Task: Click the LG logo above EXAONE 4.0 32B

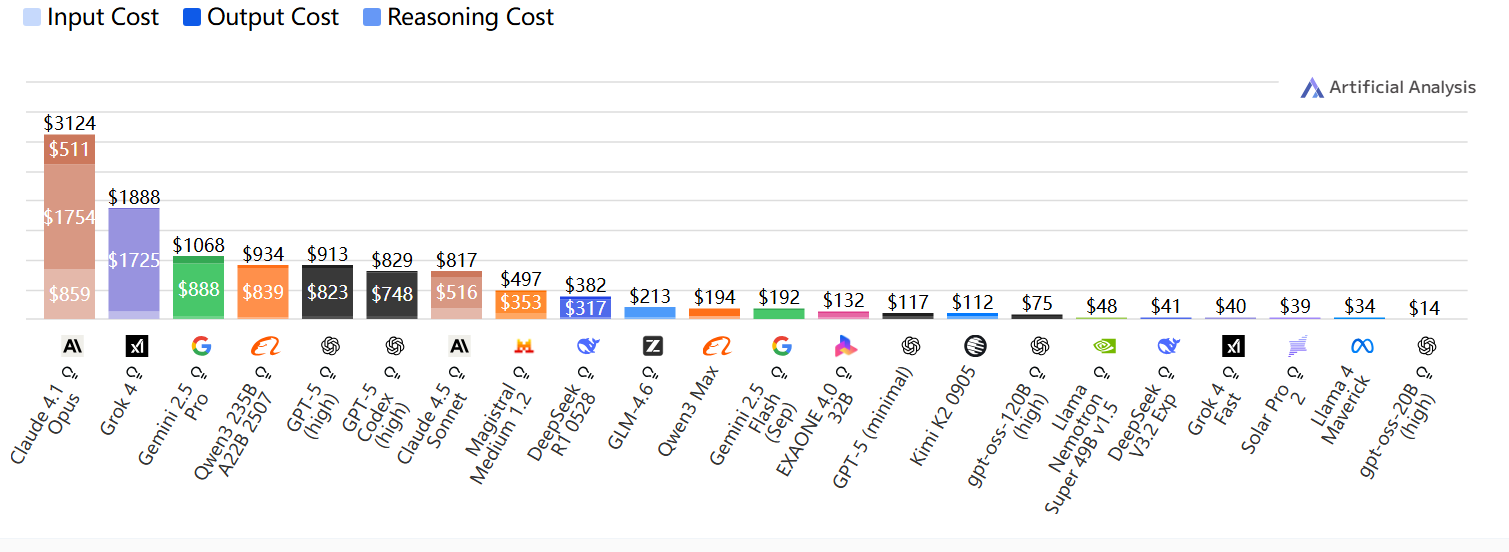Action: point(846,346)
